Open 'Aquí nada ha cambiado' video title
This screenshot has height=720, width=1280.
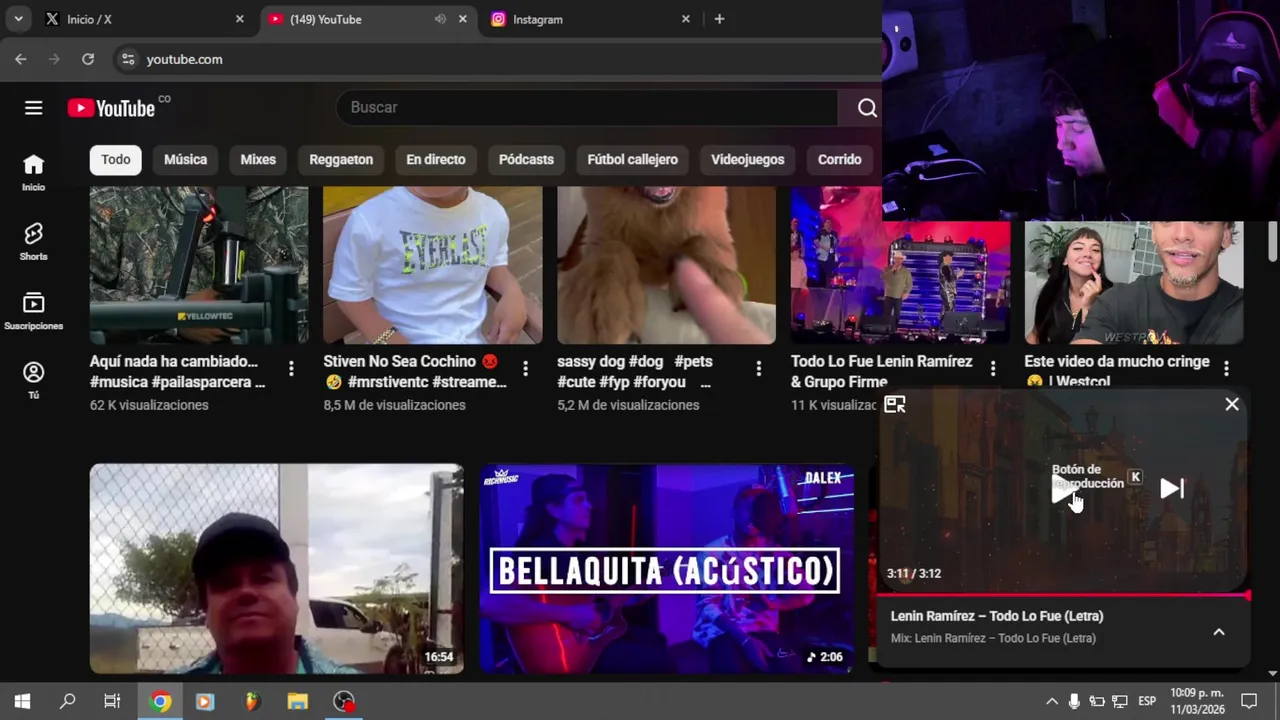(x=178, y=371)
